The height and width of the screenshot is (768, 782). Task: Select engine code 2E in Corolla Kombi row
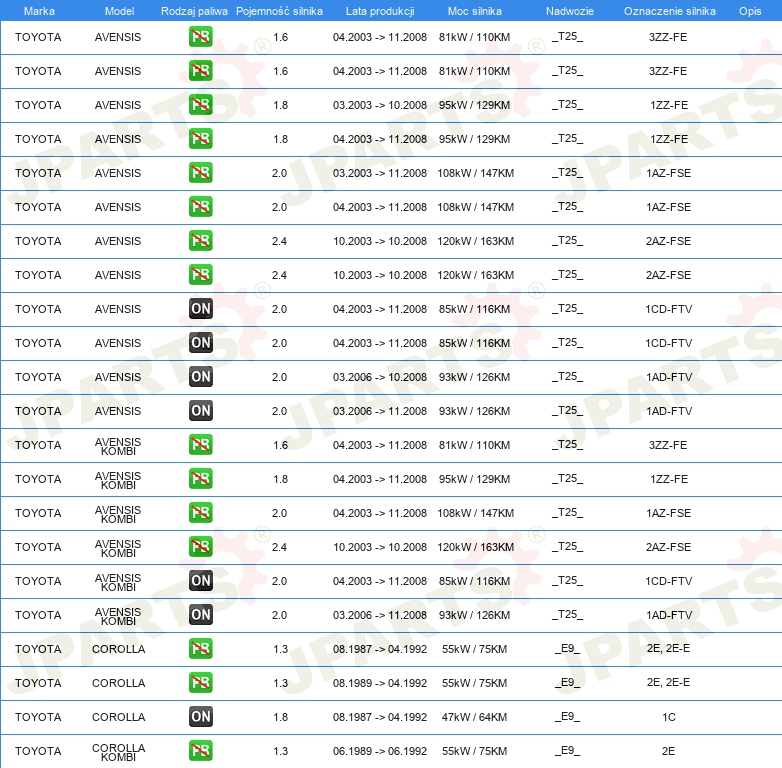[668, 751]
